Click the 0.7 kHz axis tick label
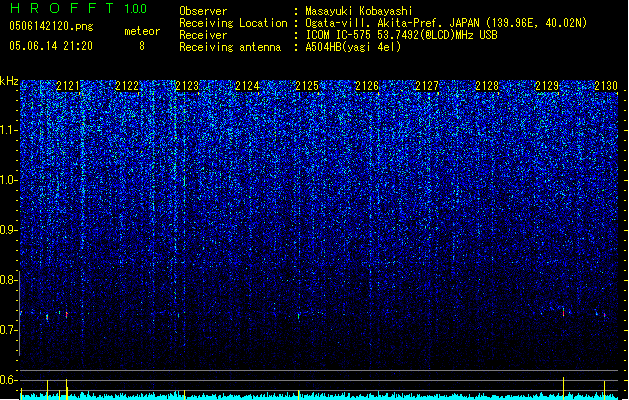Viewport: 629px width, 400px height. coord(9,330)
